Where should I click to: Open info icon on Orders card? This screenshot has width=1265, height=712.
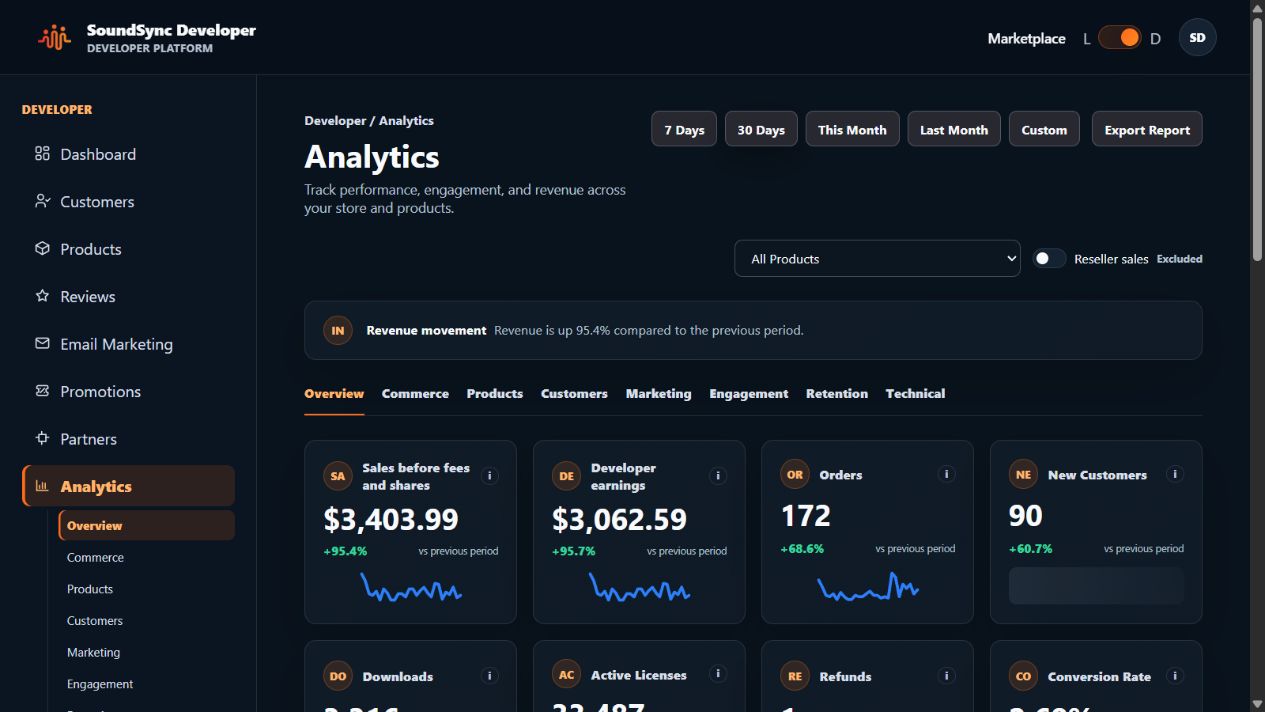click(947, 474)
